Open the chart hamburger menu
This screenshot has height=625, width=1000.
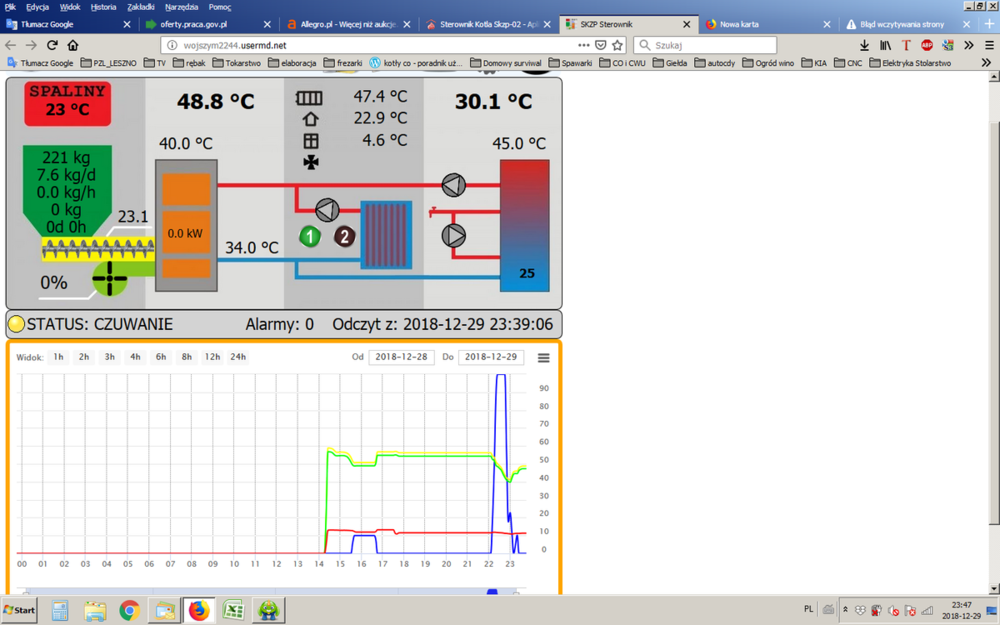click(x=544, y=358)
